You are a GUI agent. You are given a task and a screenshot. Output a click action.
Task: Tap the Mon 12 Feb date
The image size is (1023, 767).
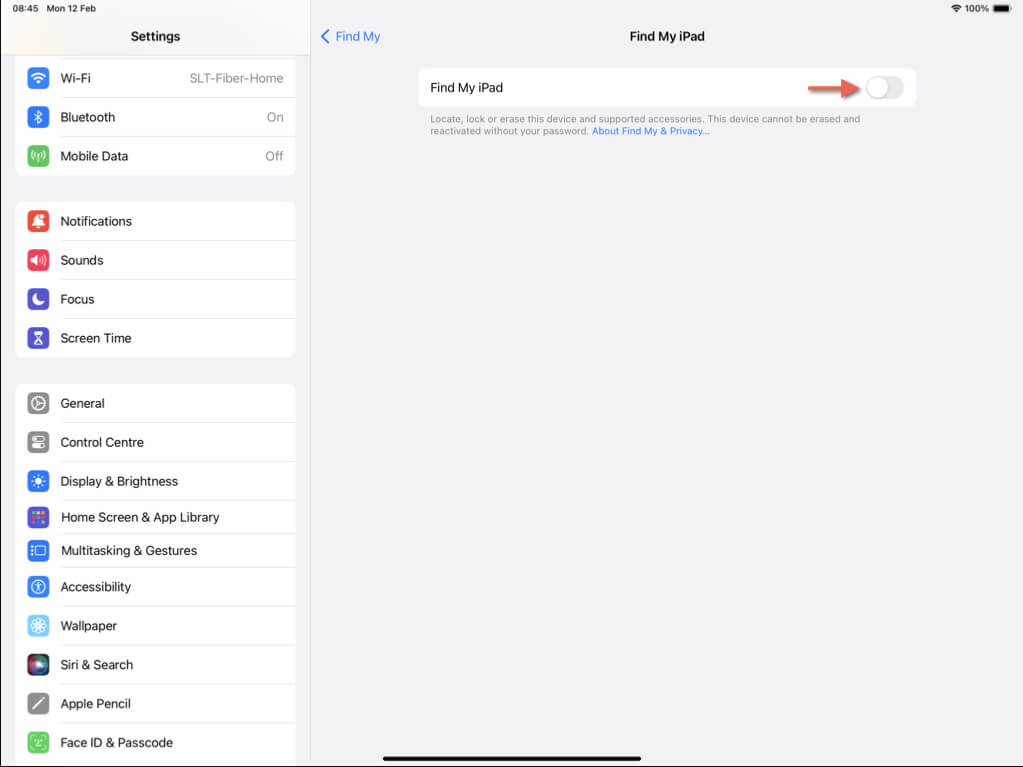pos(71,8)
